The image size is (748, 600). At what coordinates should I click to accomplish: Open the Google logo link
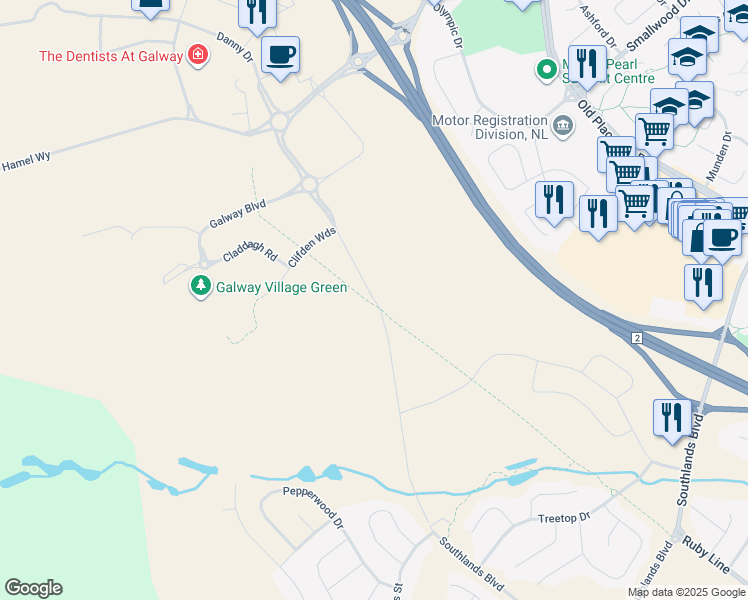click(33, 588)
